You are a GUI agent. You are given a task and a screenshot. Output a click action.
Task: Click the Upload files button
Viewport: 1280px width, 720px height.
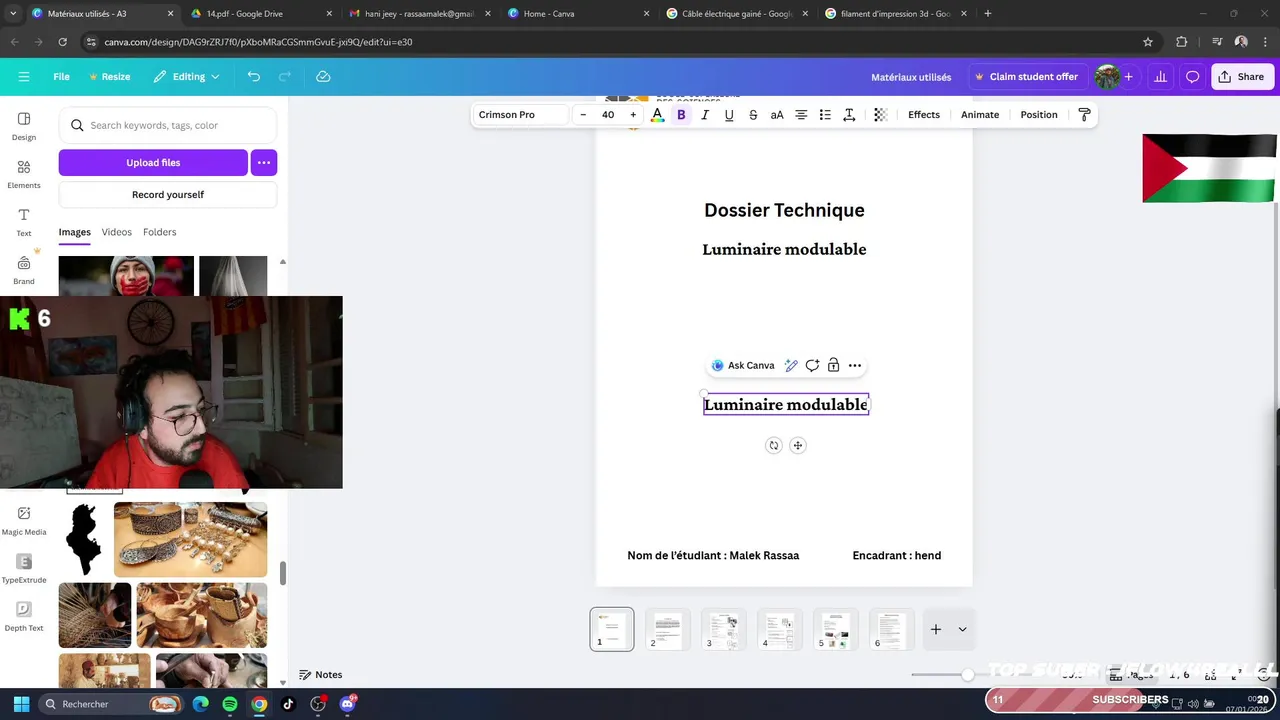point(153,162)
